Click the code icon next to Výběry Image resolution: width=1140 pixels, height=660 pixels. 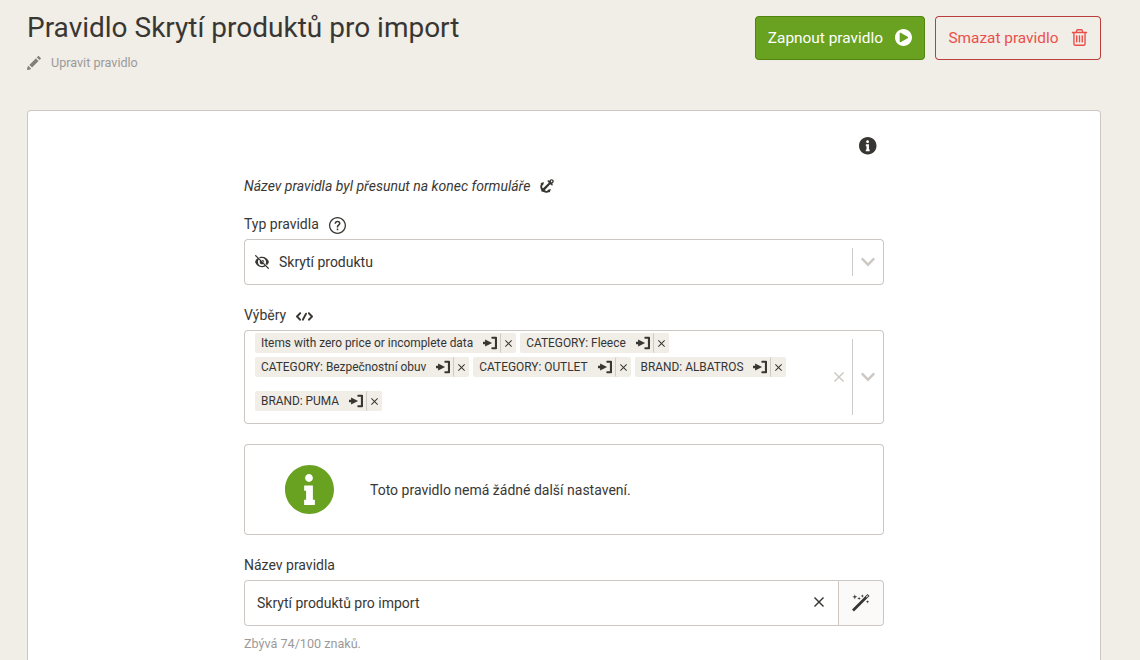305,316
